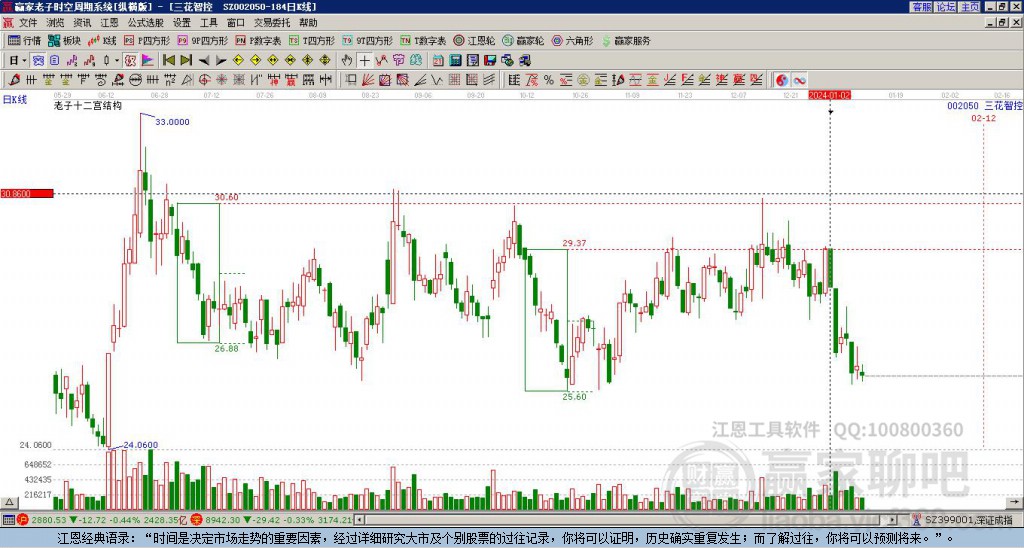Click the 老子十二宫结构 label
This screenshot has width=1024, height=548.
pos(88,105)
